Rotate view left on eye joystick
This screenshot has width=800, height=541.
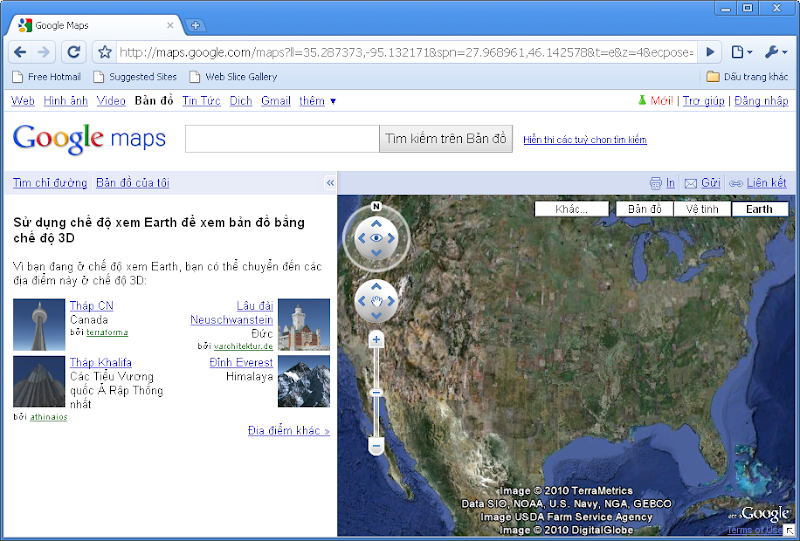(x=361, y=238)
